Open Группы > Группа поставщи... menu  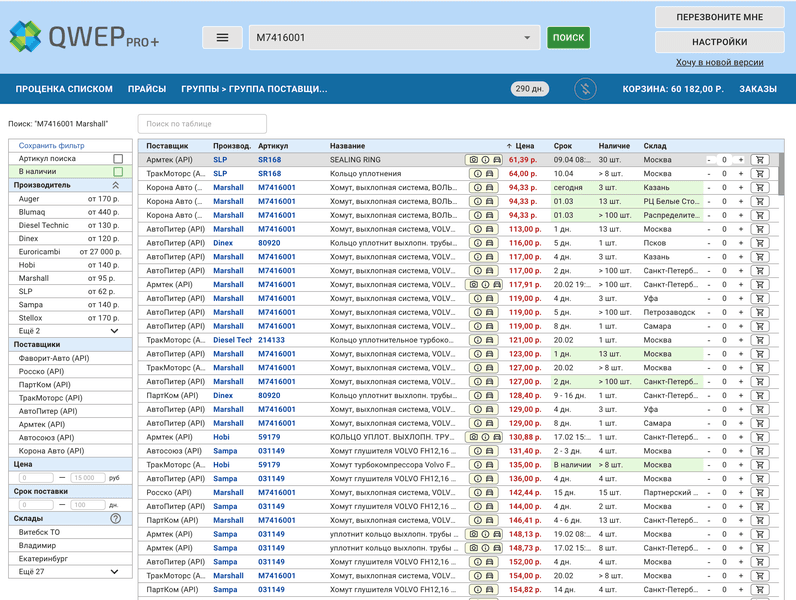[x=254, y=89]
